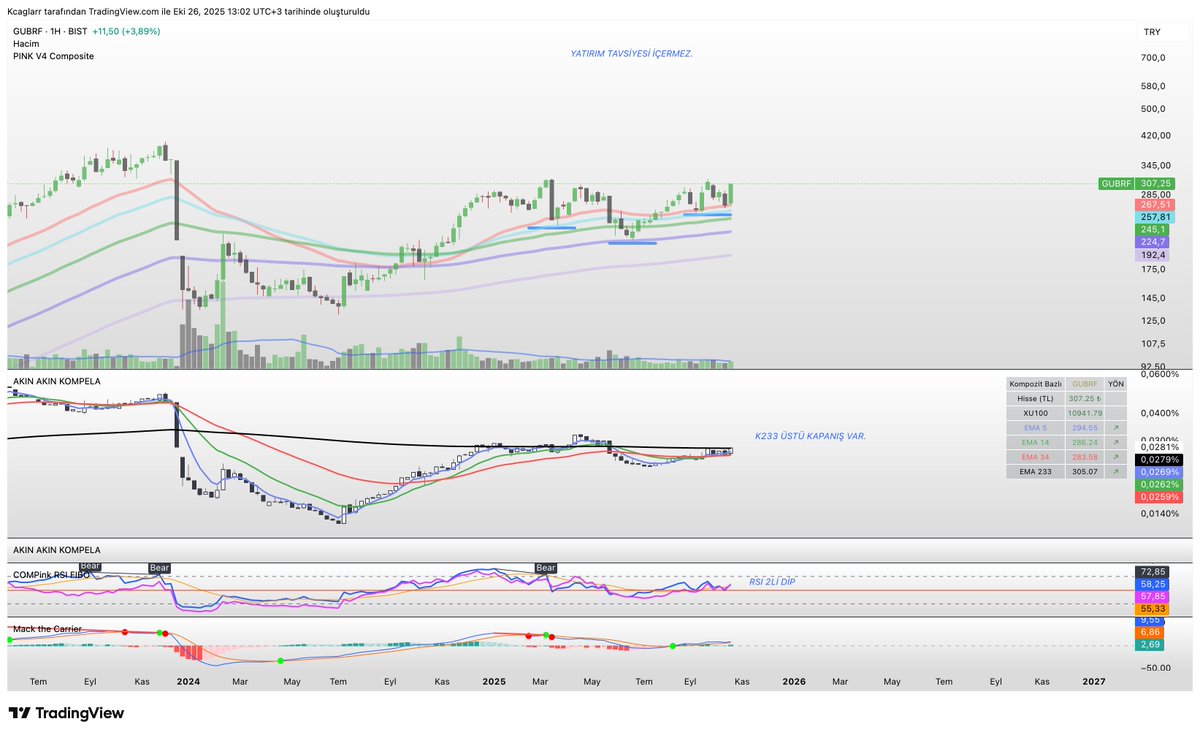
Task: Click the 286.24 value in EMA 14 row
Action: 1084,441
